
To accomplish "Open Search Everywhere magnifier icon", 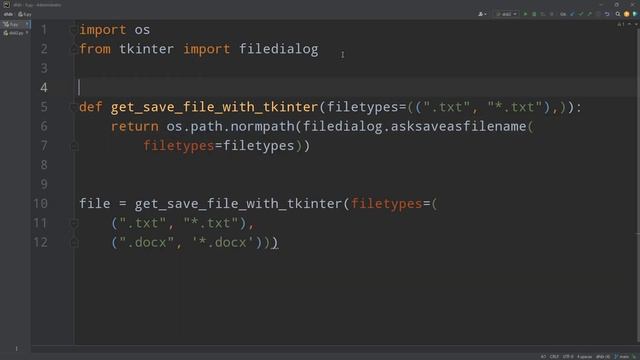I will pyautogui.click(x=618, y=14).
